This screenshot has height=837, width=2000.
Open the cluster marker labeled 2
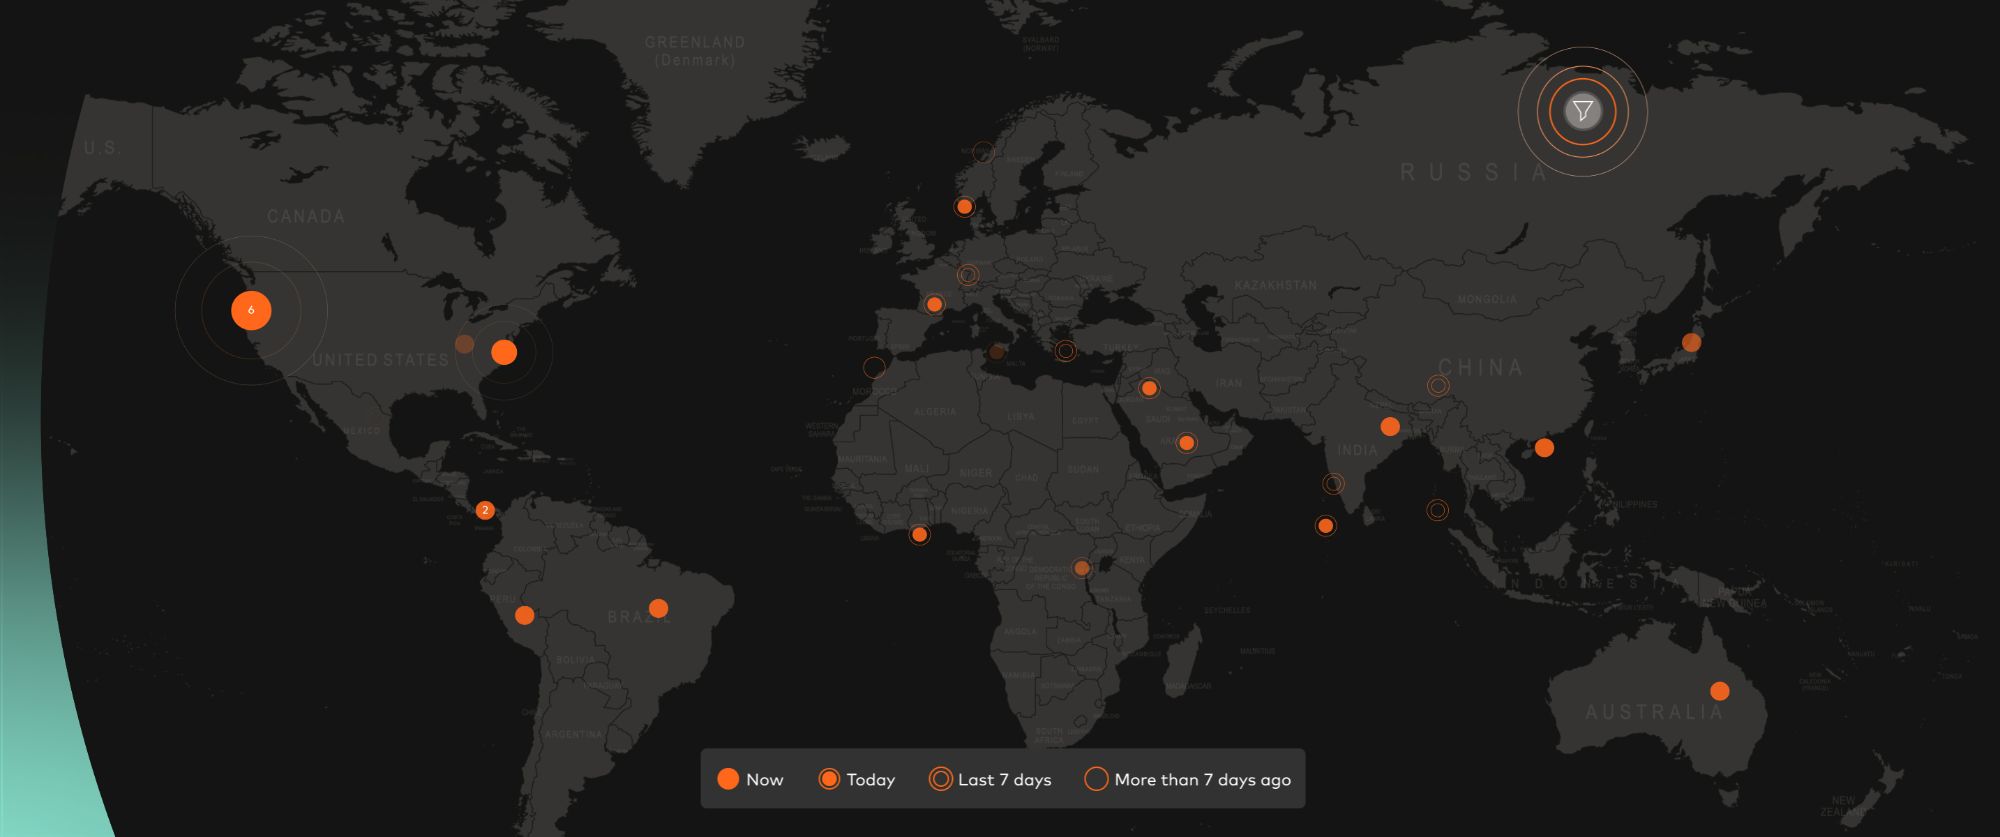[x=485, y=510]
